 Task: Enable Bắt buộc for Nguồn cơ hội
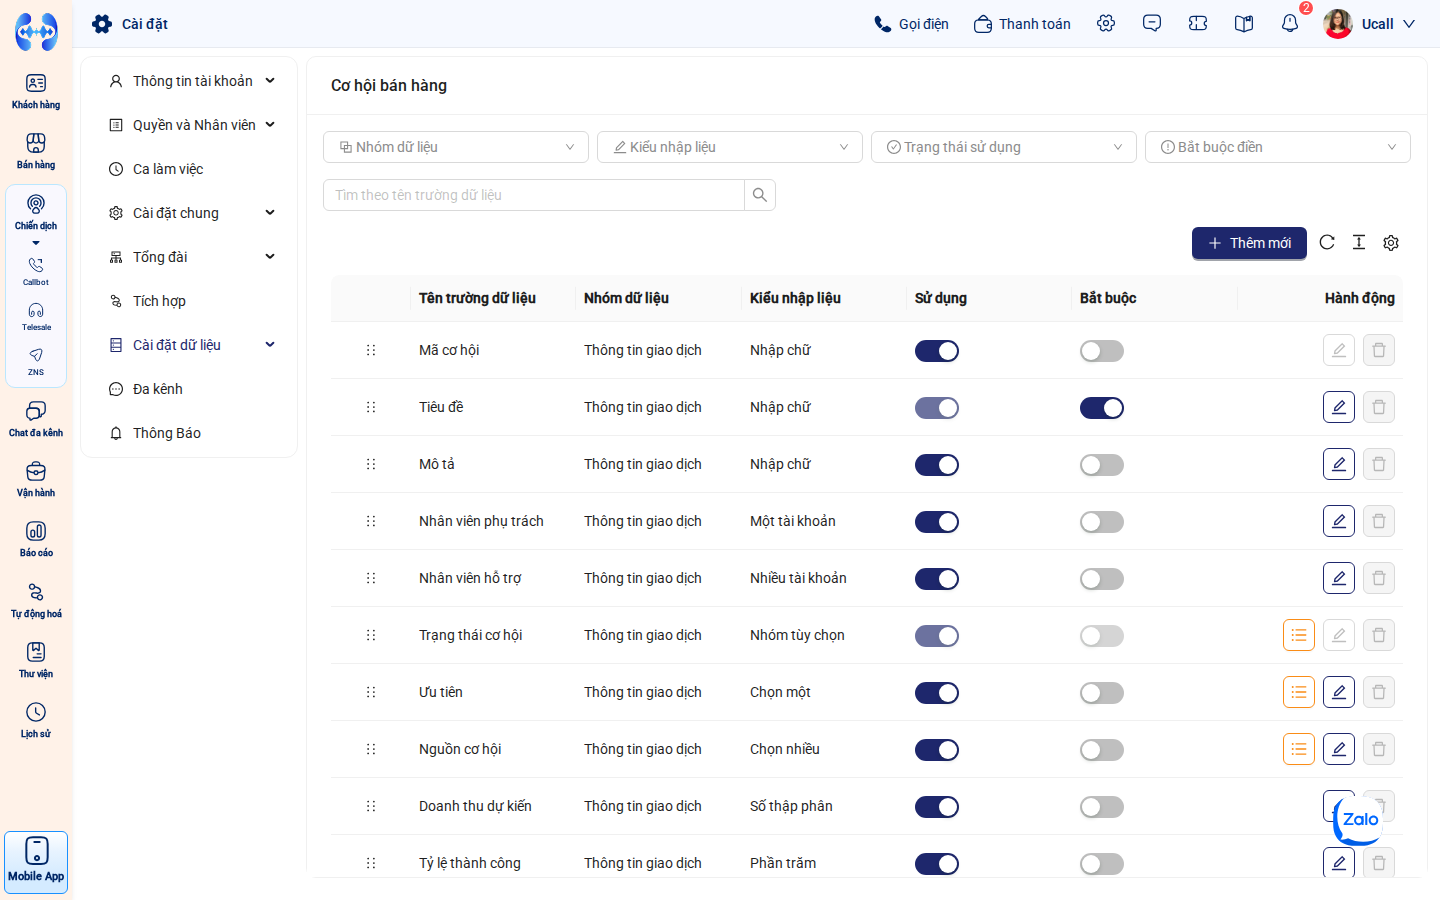[1102, 750]
